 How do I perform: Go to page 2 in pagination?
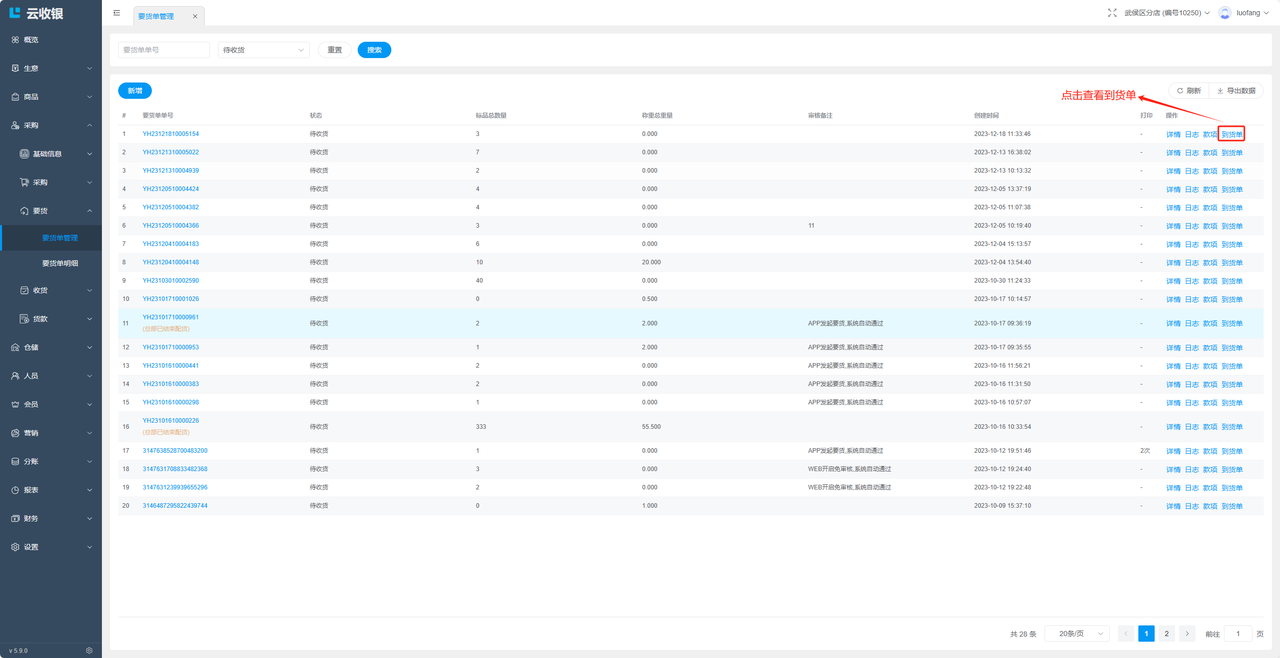pyautogui.click(x=1166, y=634)
